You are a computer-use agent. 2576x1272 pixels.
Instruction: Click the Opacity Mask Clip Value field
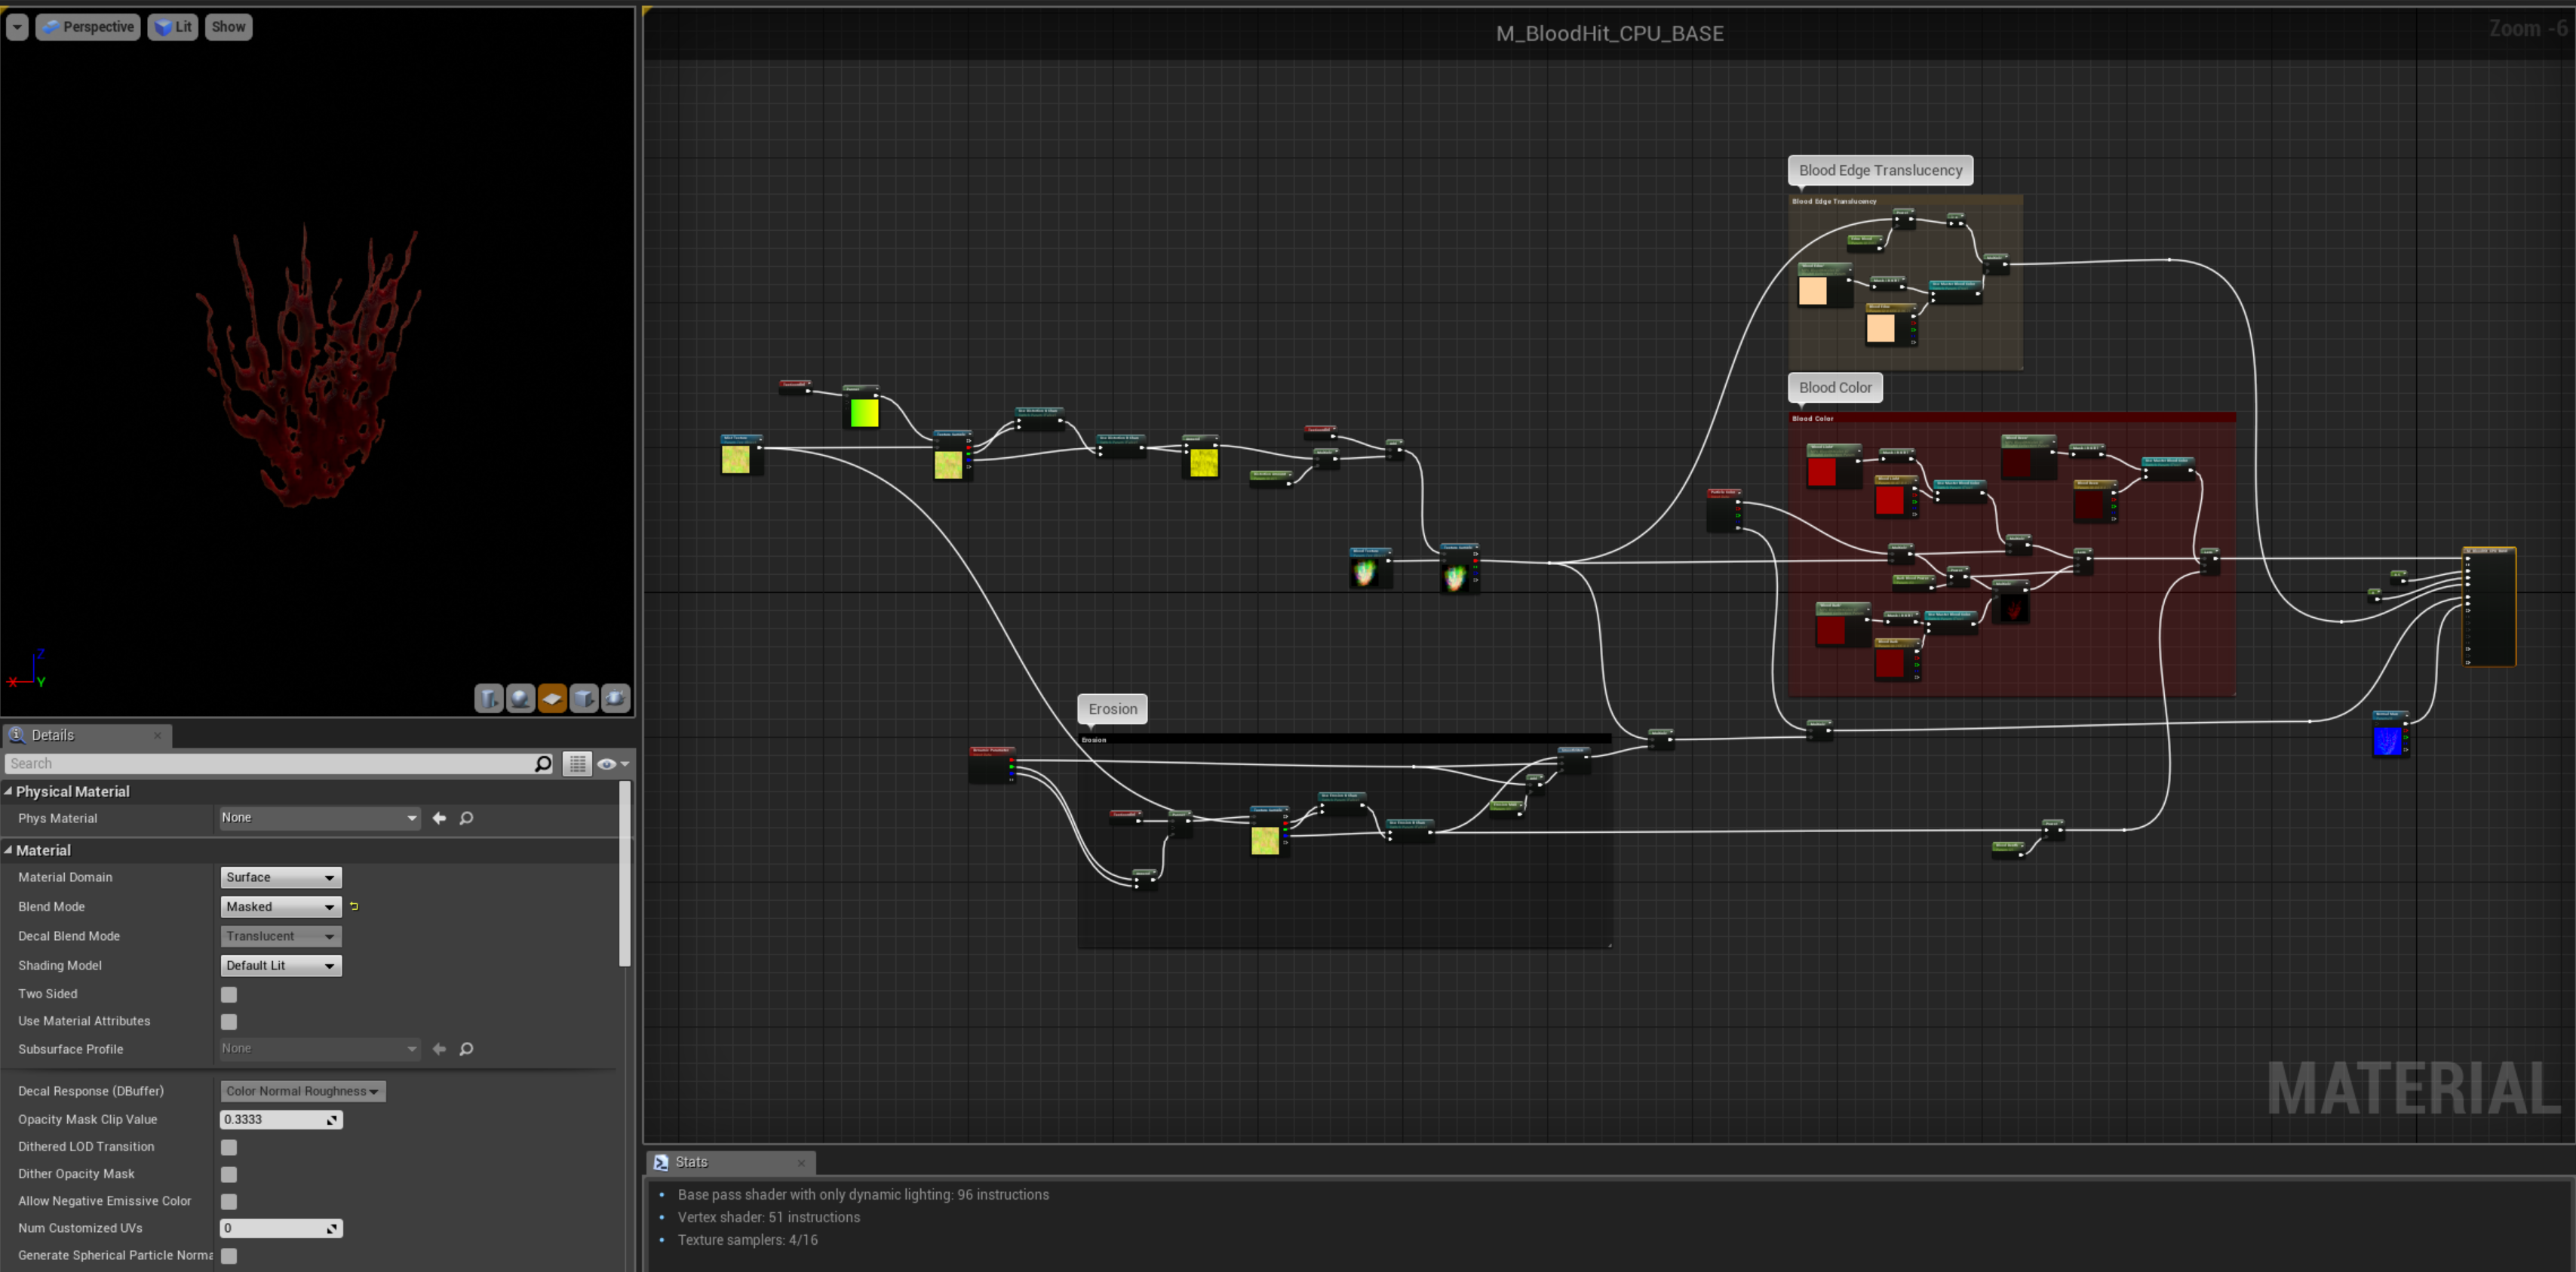pos(272,1120)
